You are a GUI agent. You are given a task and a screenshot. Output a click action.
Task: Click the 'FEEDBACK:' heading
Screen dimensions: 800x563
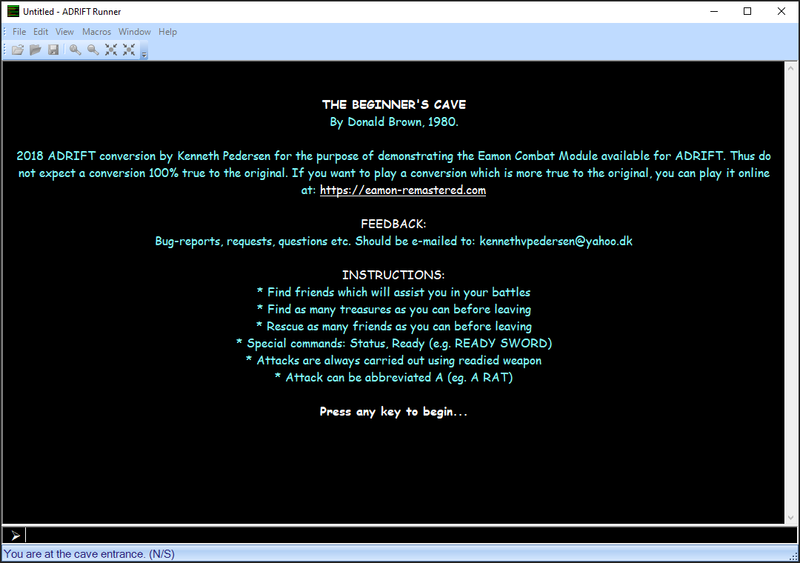pos(393,224)
